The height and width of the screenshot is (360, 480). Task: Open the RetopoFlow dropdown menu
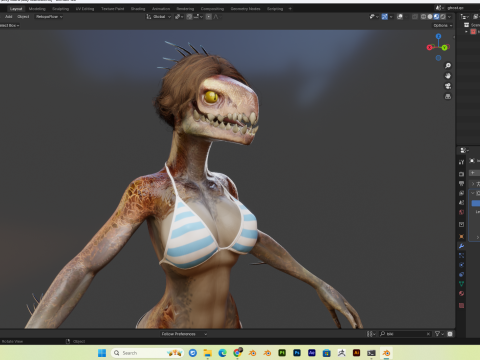click(x=49, y=17)
